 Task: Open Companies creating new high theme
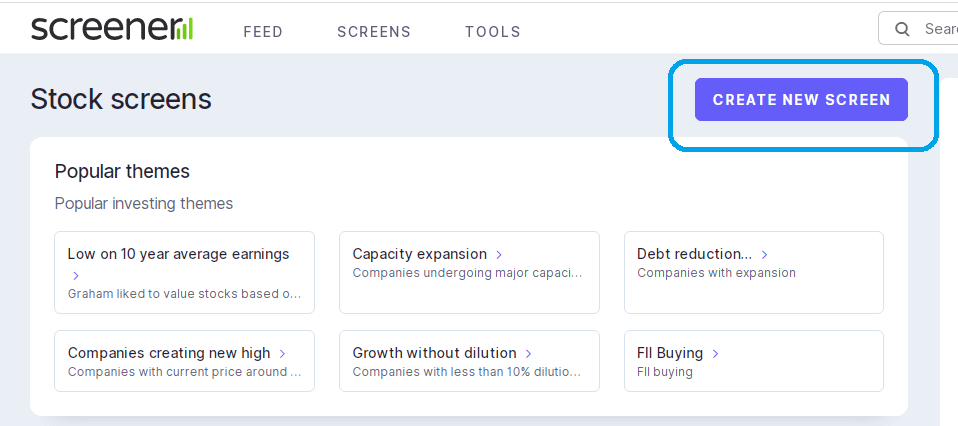(185, 361)
